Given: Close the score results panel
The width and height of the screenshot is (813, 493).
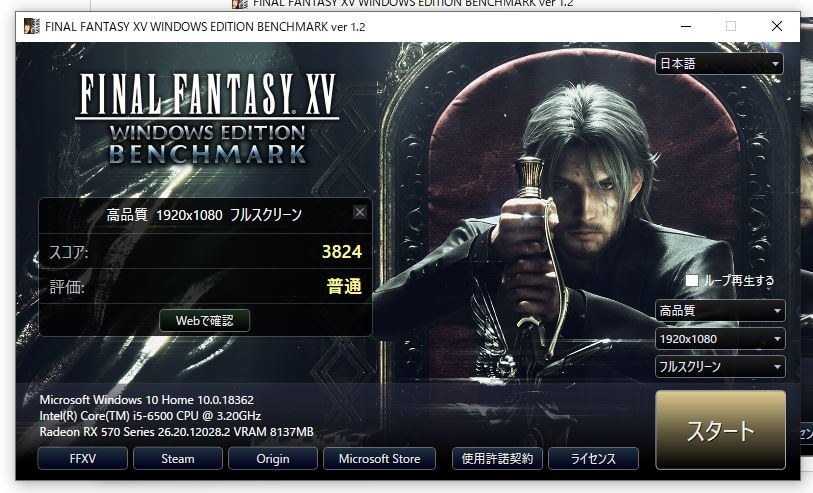Looking at the screenshot, I should coord(360,212).
